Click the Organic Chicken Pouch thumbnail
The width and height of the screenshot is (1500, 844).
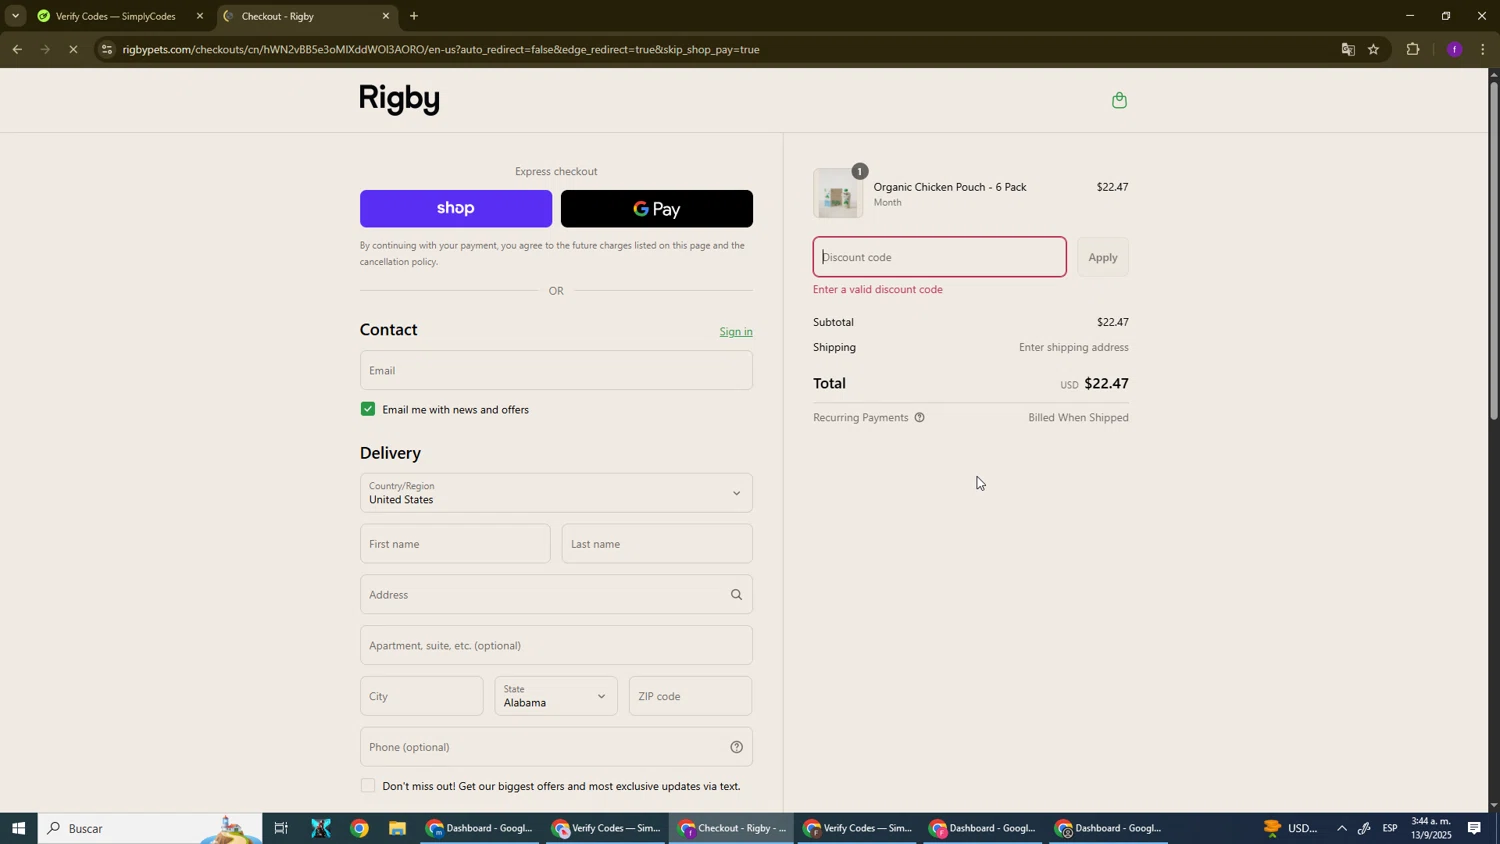coord(837,193)
